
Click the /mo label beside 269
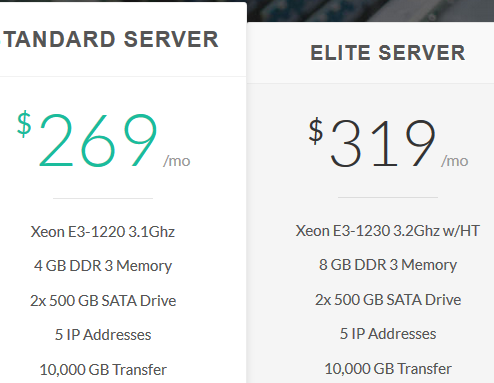point(177,161)
